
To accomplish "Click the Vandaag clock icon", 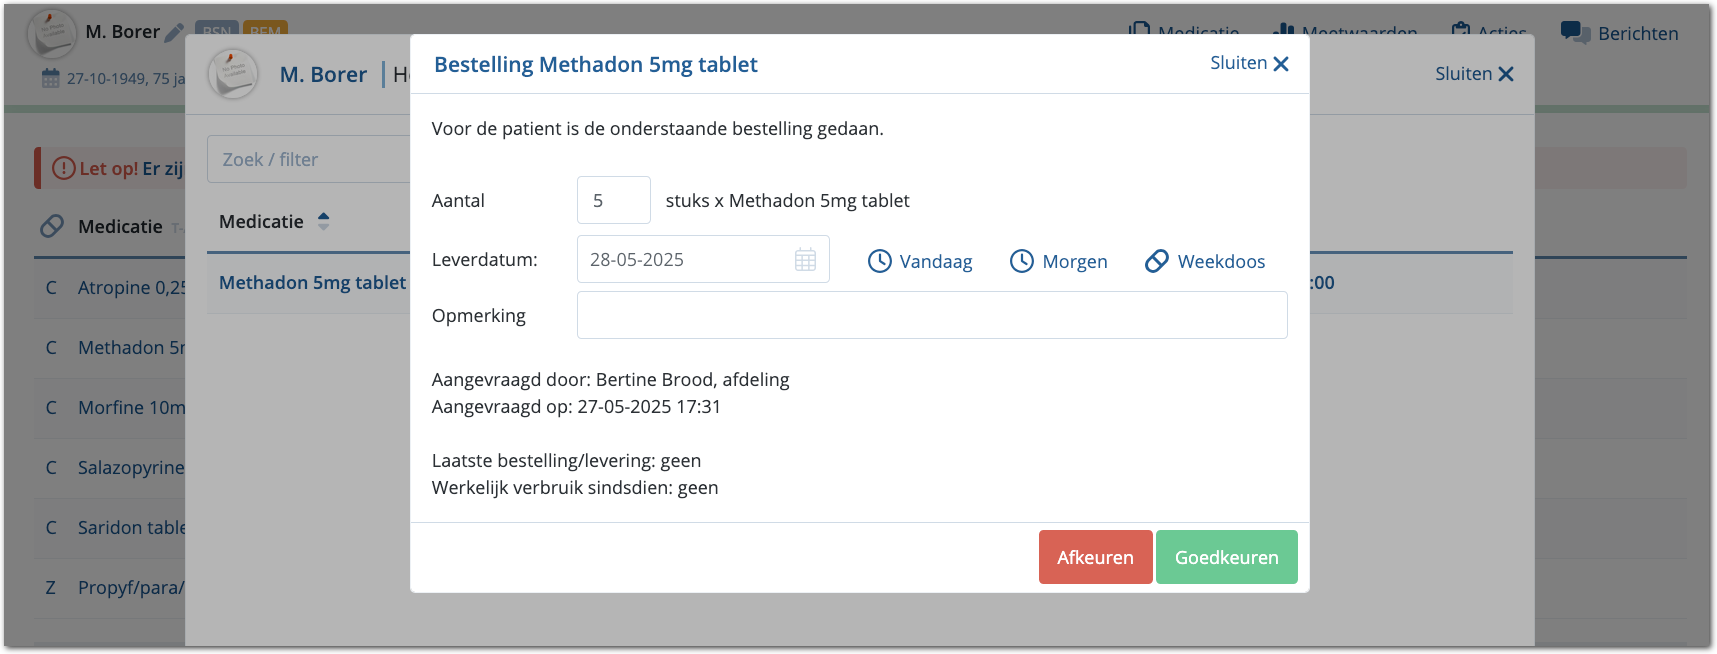I will 879,261.
